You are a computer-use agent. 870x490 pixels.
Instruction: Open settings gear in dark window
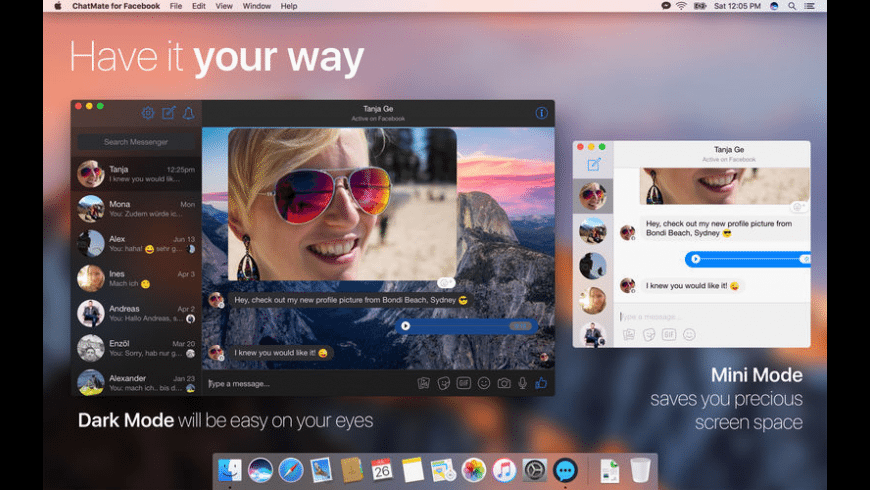click(x=148, y=113)
